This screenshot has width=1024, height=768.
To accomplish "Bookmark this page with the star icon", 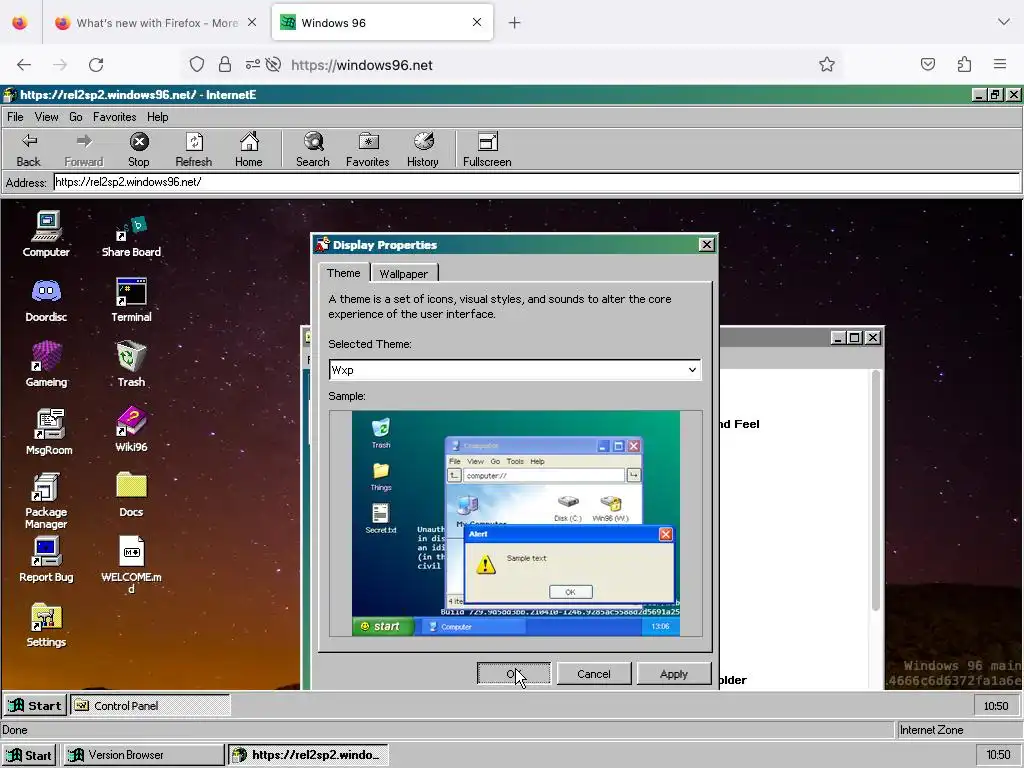I will tap(827, 64).
